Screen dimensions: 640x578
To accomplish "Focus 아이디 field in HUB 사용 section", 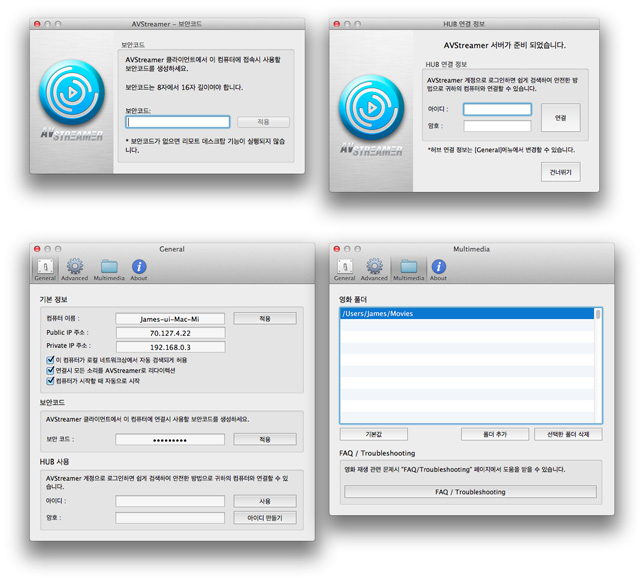I will coord(170,501).
